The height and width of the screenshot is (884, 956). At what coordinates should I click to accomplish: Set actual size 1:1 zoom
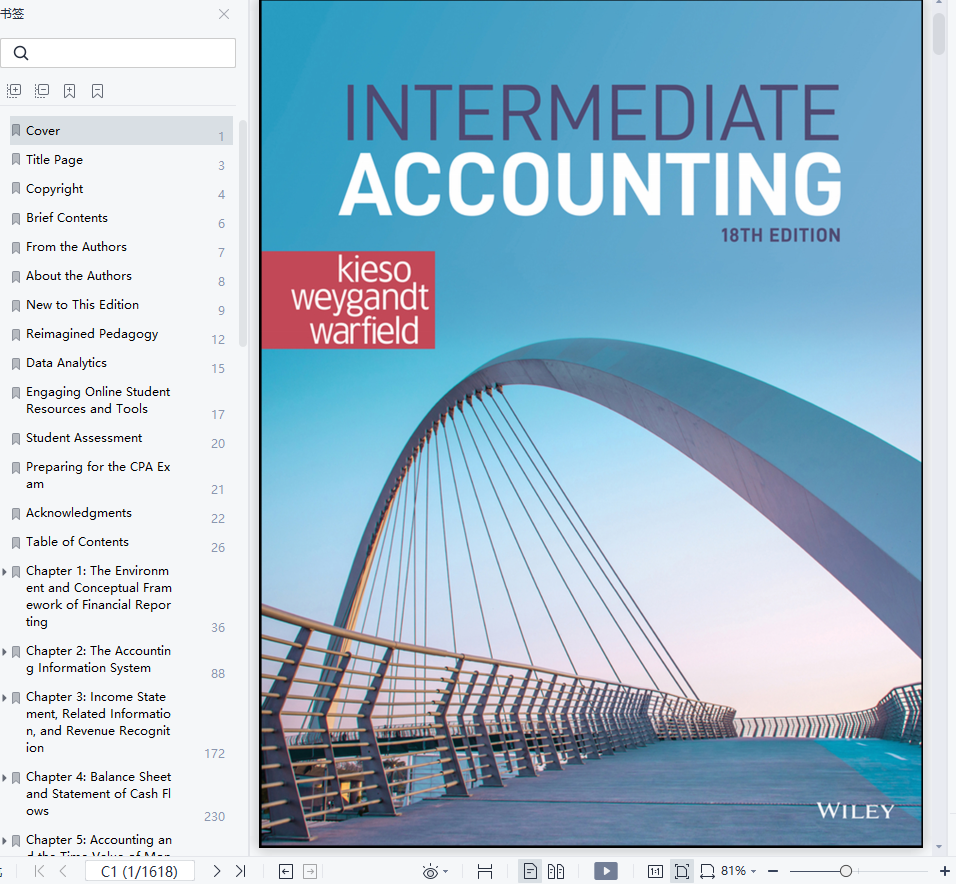point(655,872)
